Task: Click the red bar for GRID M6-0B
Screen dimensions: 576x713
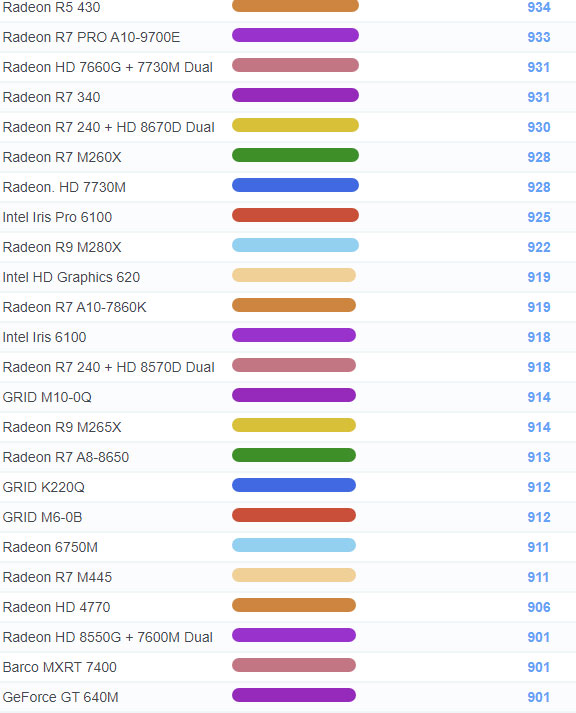Action: pyautogui.click(x=294, y=515)
